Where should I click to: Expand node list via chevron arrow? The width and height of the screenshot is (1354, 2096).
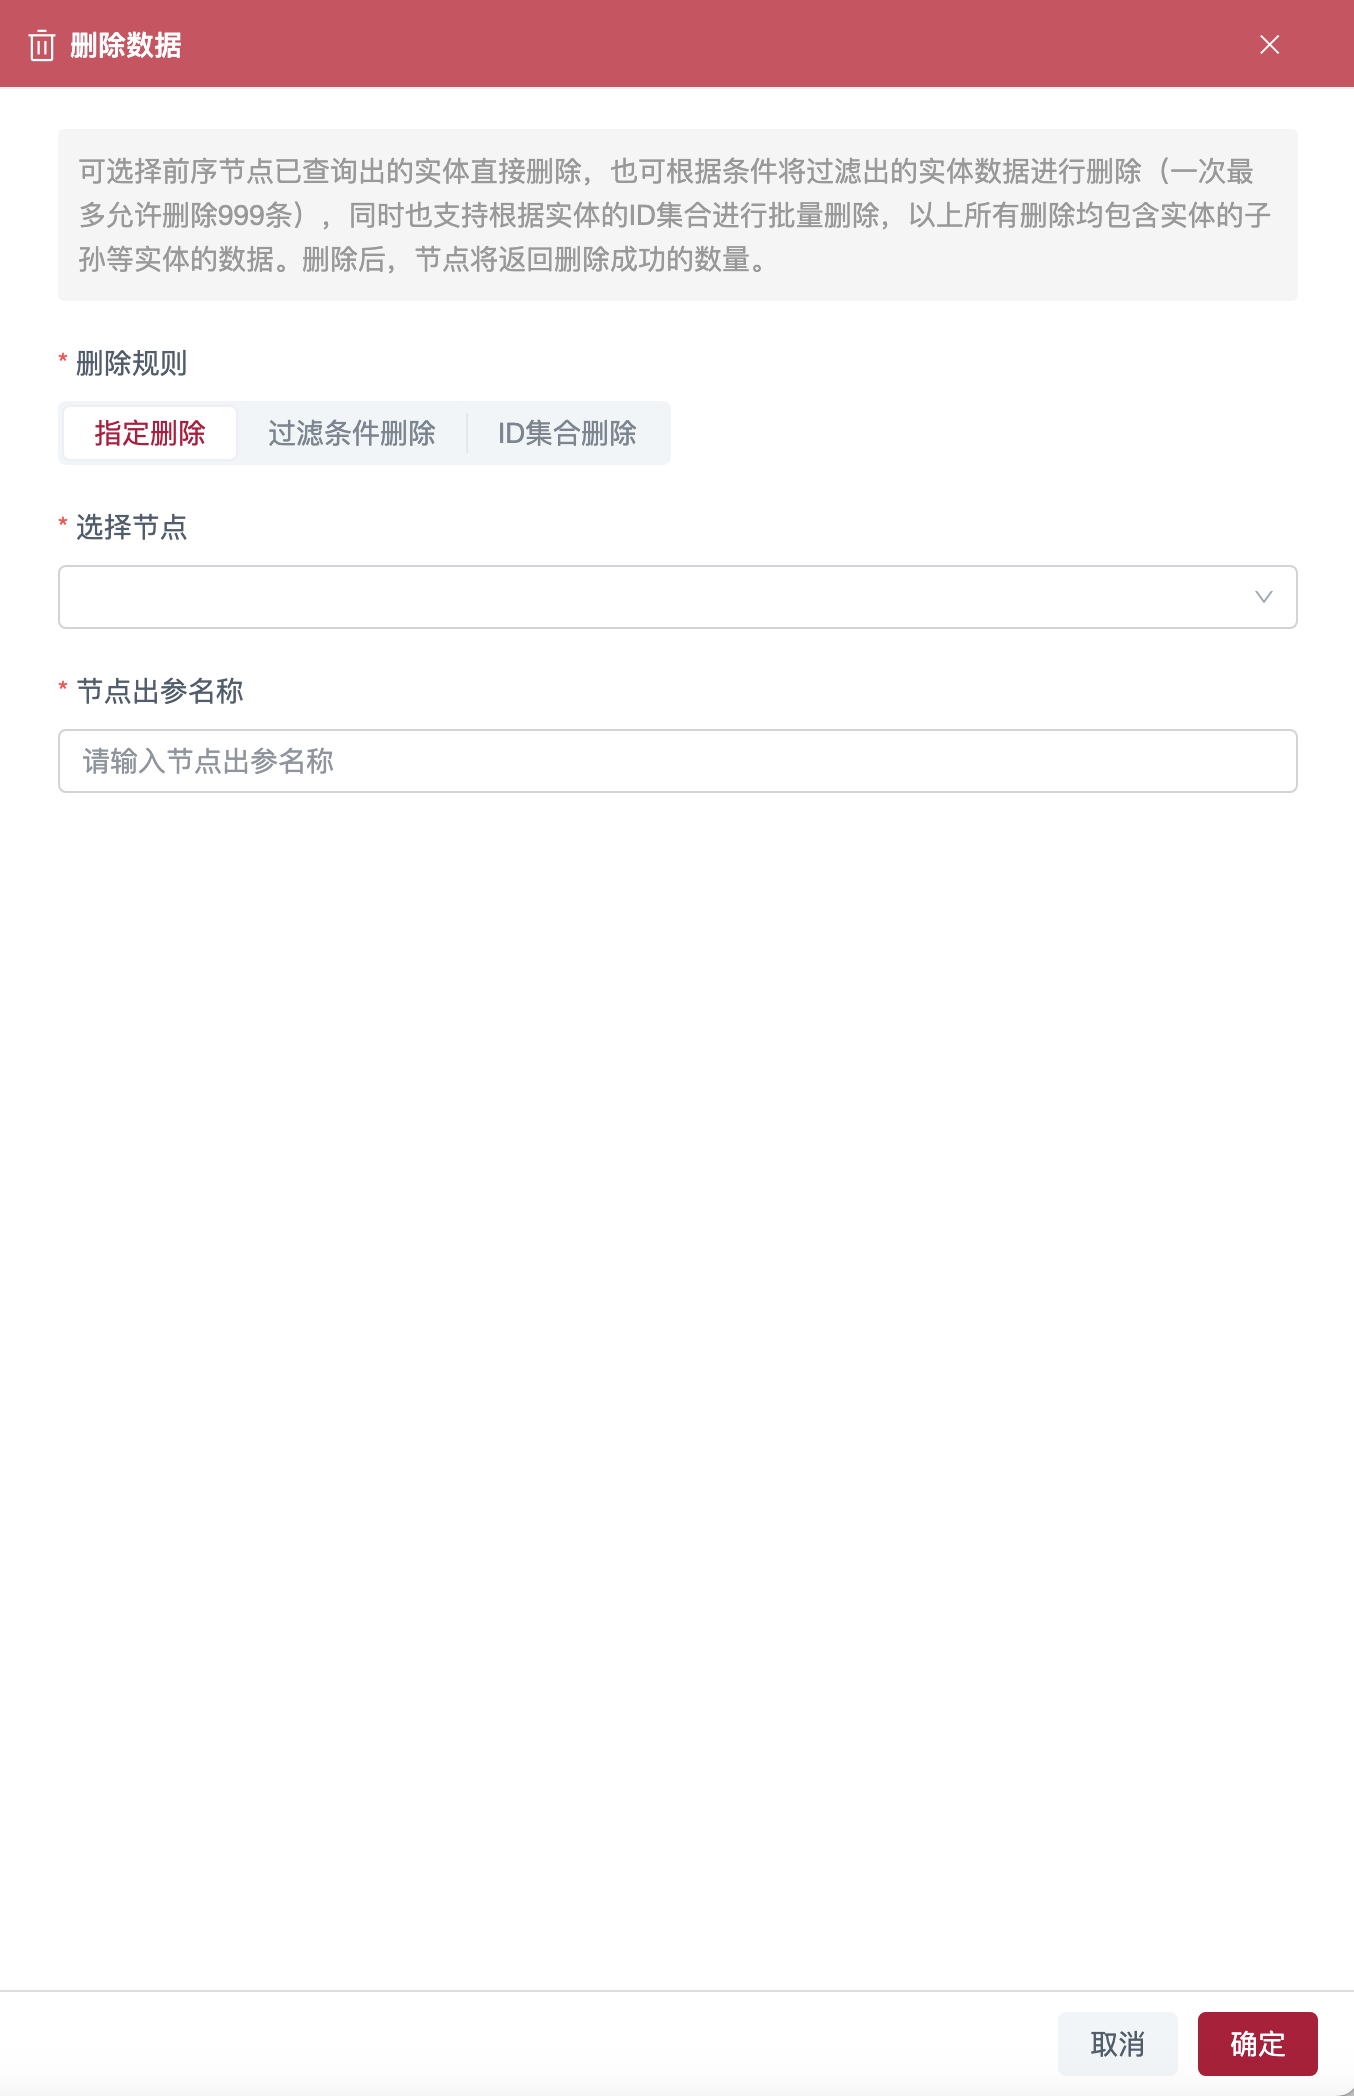click(x=1263, y=597)
